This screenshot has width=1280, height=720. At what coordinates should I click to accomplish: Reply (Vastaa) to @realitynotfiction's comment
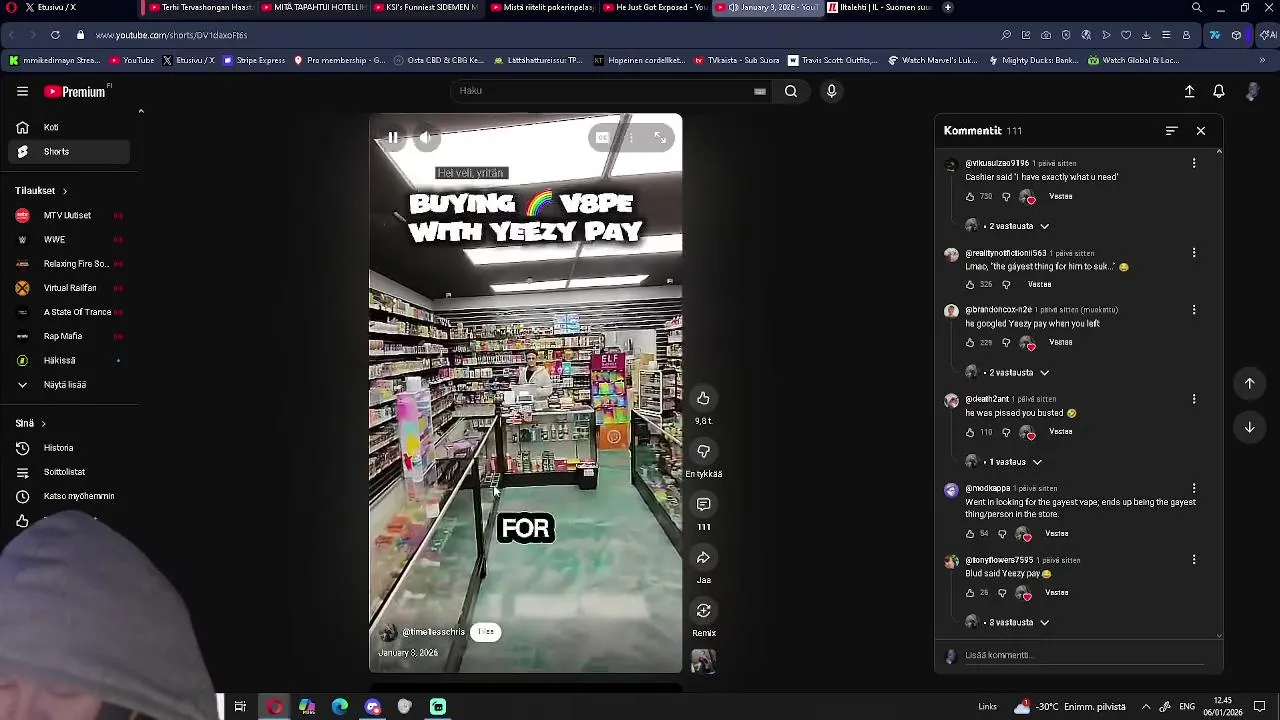pos(1039,285)
